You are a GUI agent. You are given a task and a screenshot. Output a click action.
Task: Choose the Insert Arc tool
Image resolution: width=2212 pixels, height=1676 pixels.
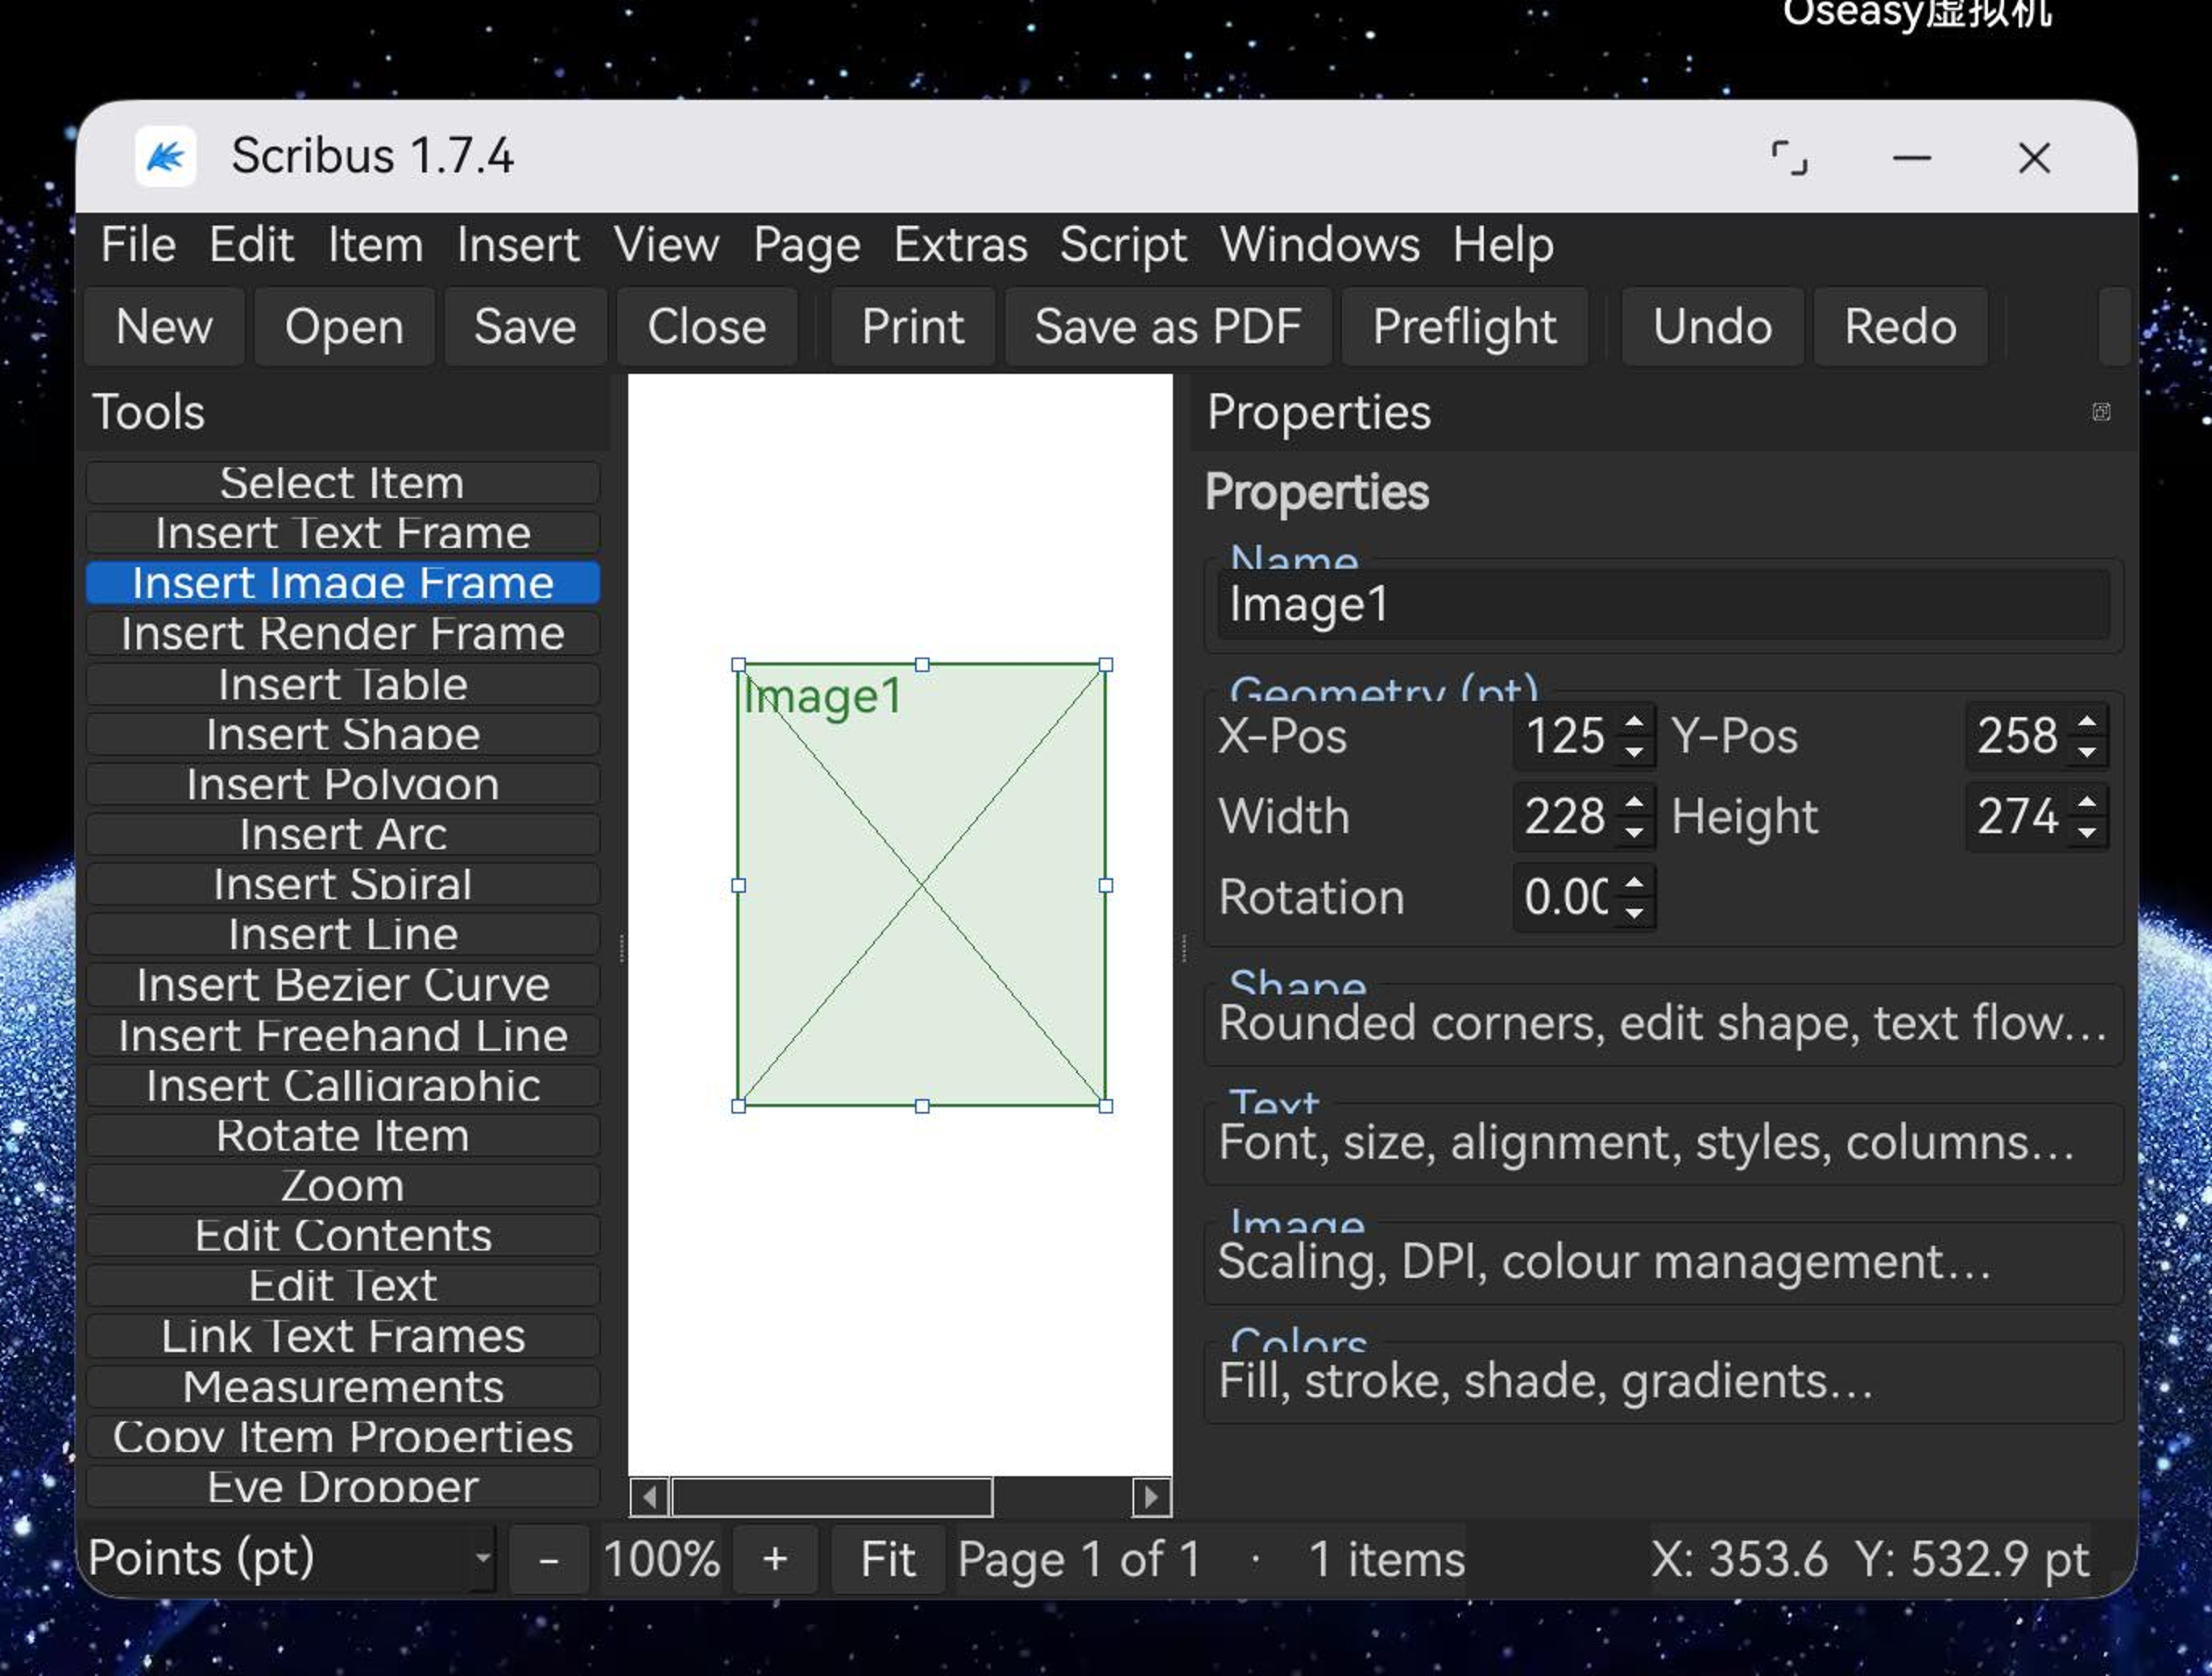pos(343,835)
